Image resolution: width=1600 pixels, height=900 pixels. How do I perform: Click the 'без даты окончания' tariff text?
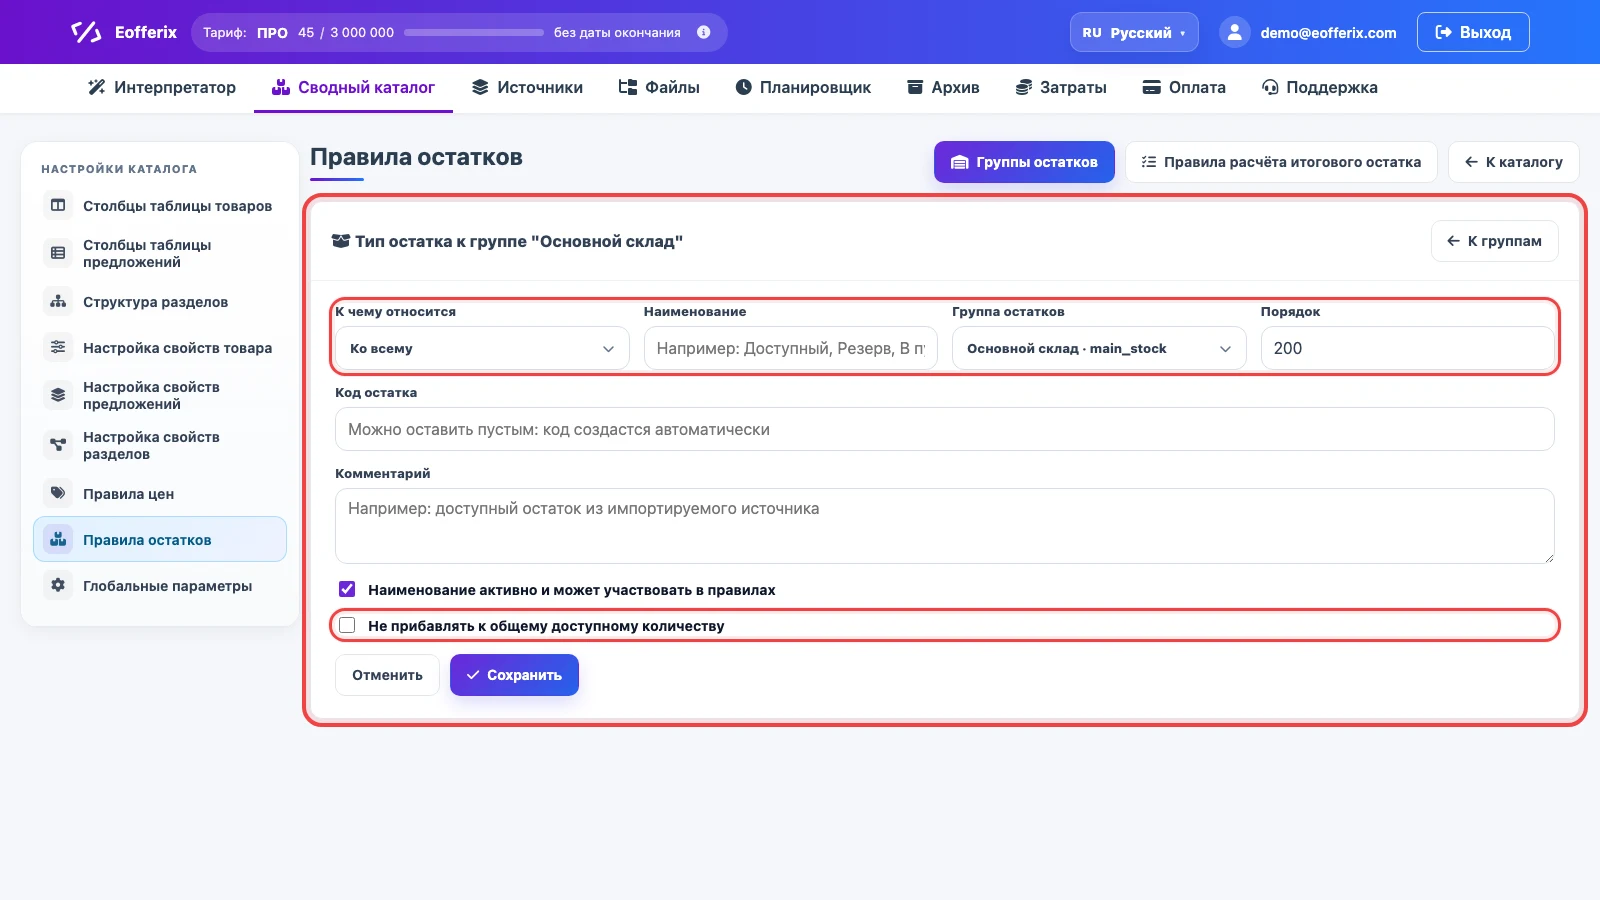coord(617,32)
